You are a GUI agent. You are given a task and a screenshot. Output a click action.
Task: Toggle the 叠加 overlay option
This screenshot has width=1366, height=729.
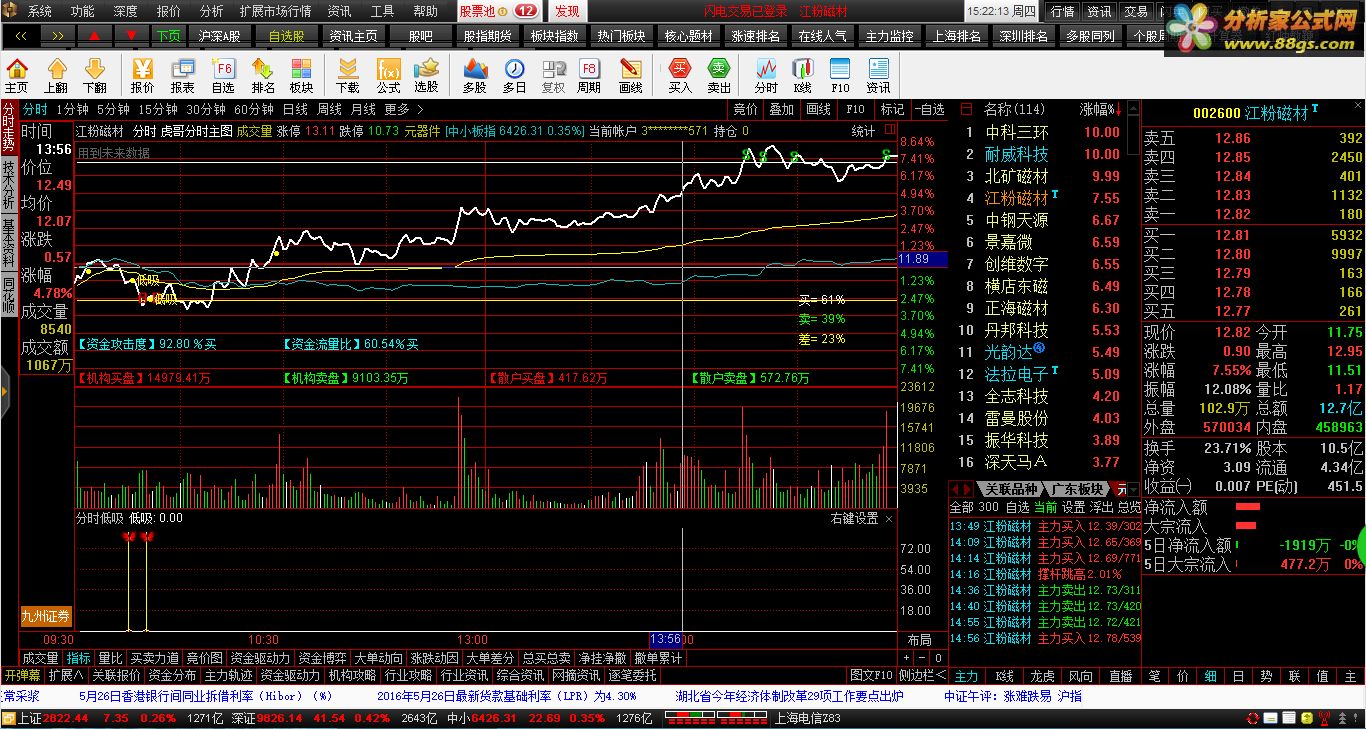coord(781,109)
